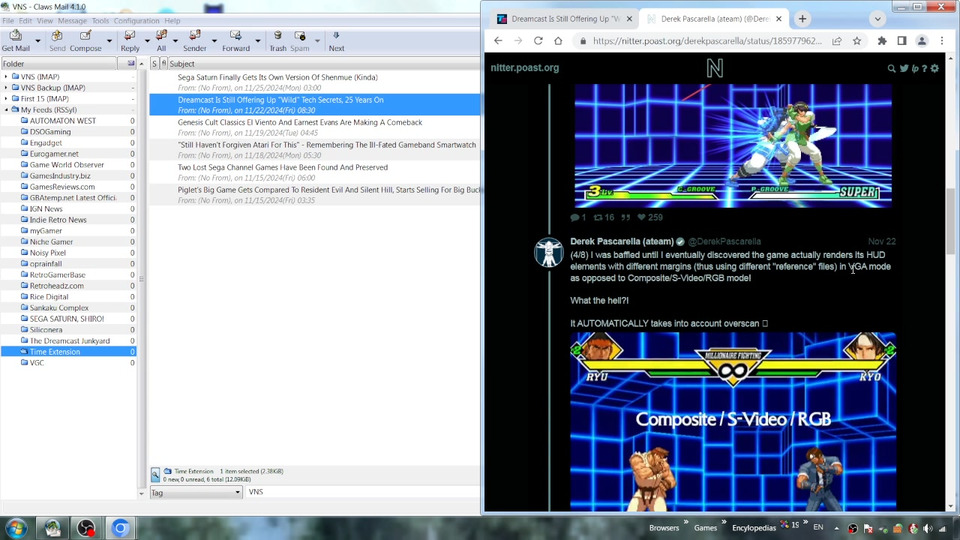The image size is (960, 540).
Task: Open the Two Lost Sega Channel Games message
Action: [315, 172]
